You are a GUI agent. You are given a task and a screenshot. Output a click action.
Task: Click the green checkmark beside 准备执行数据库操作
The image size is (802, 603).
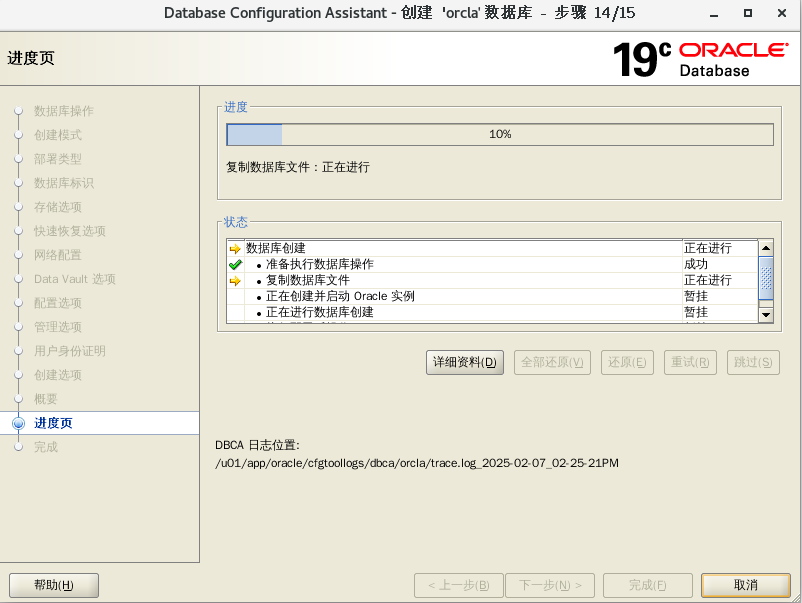235,265
